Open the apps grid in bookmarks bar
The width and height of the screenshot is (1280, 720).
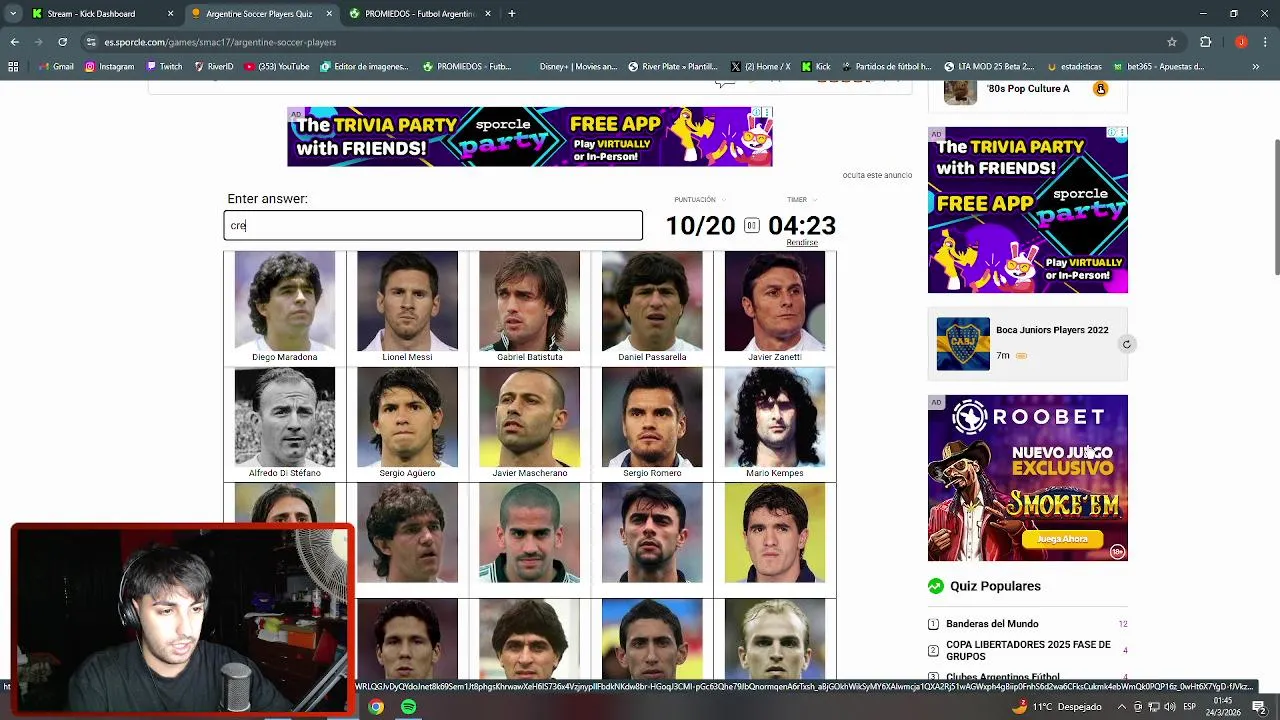point(13,67)
